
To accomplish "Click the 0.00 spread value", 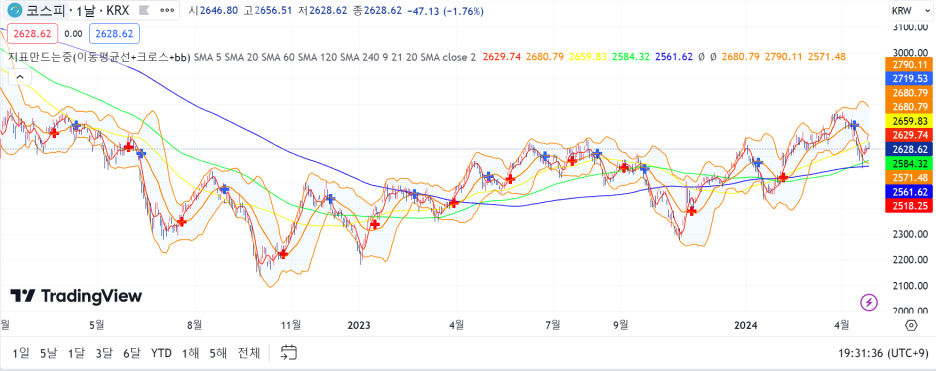I will tap(73, 34).
